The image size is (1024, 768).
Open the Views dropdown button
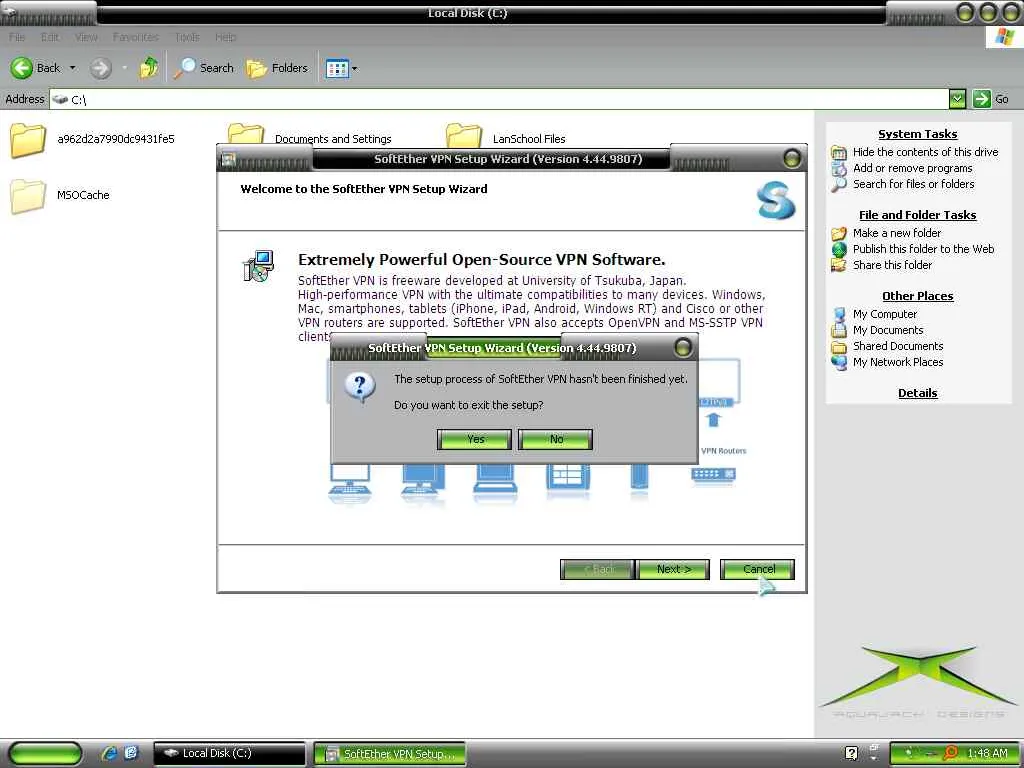tap(342, 68)
